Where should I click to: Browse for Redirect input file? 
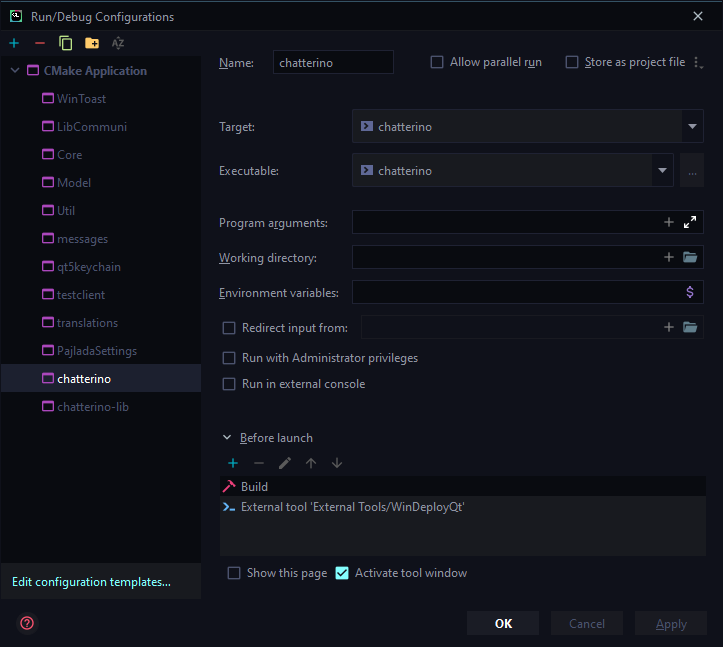coord(690,327)
